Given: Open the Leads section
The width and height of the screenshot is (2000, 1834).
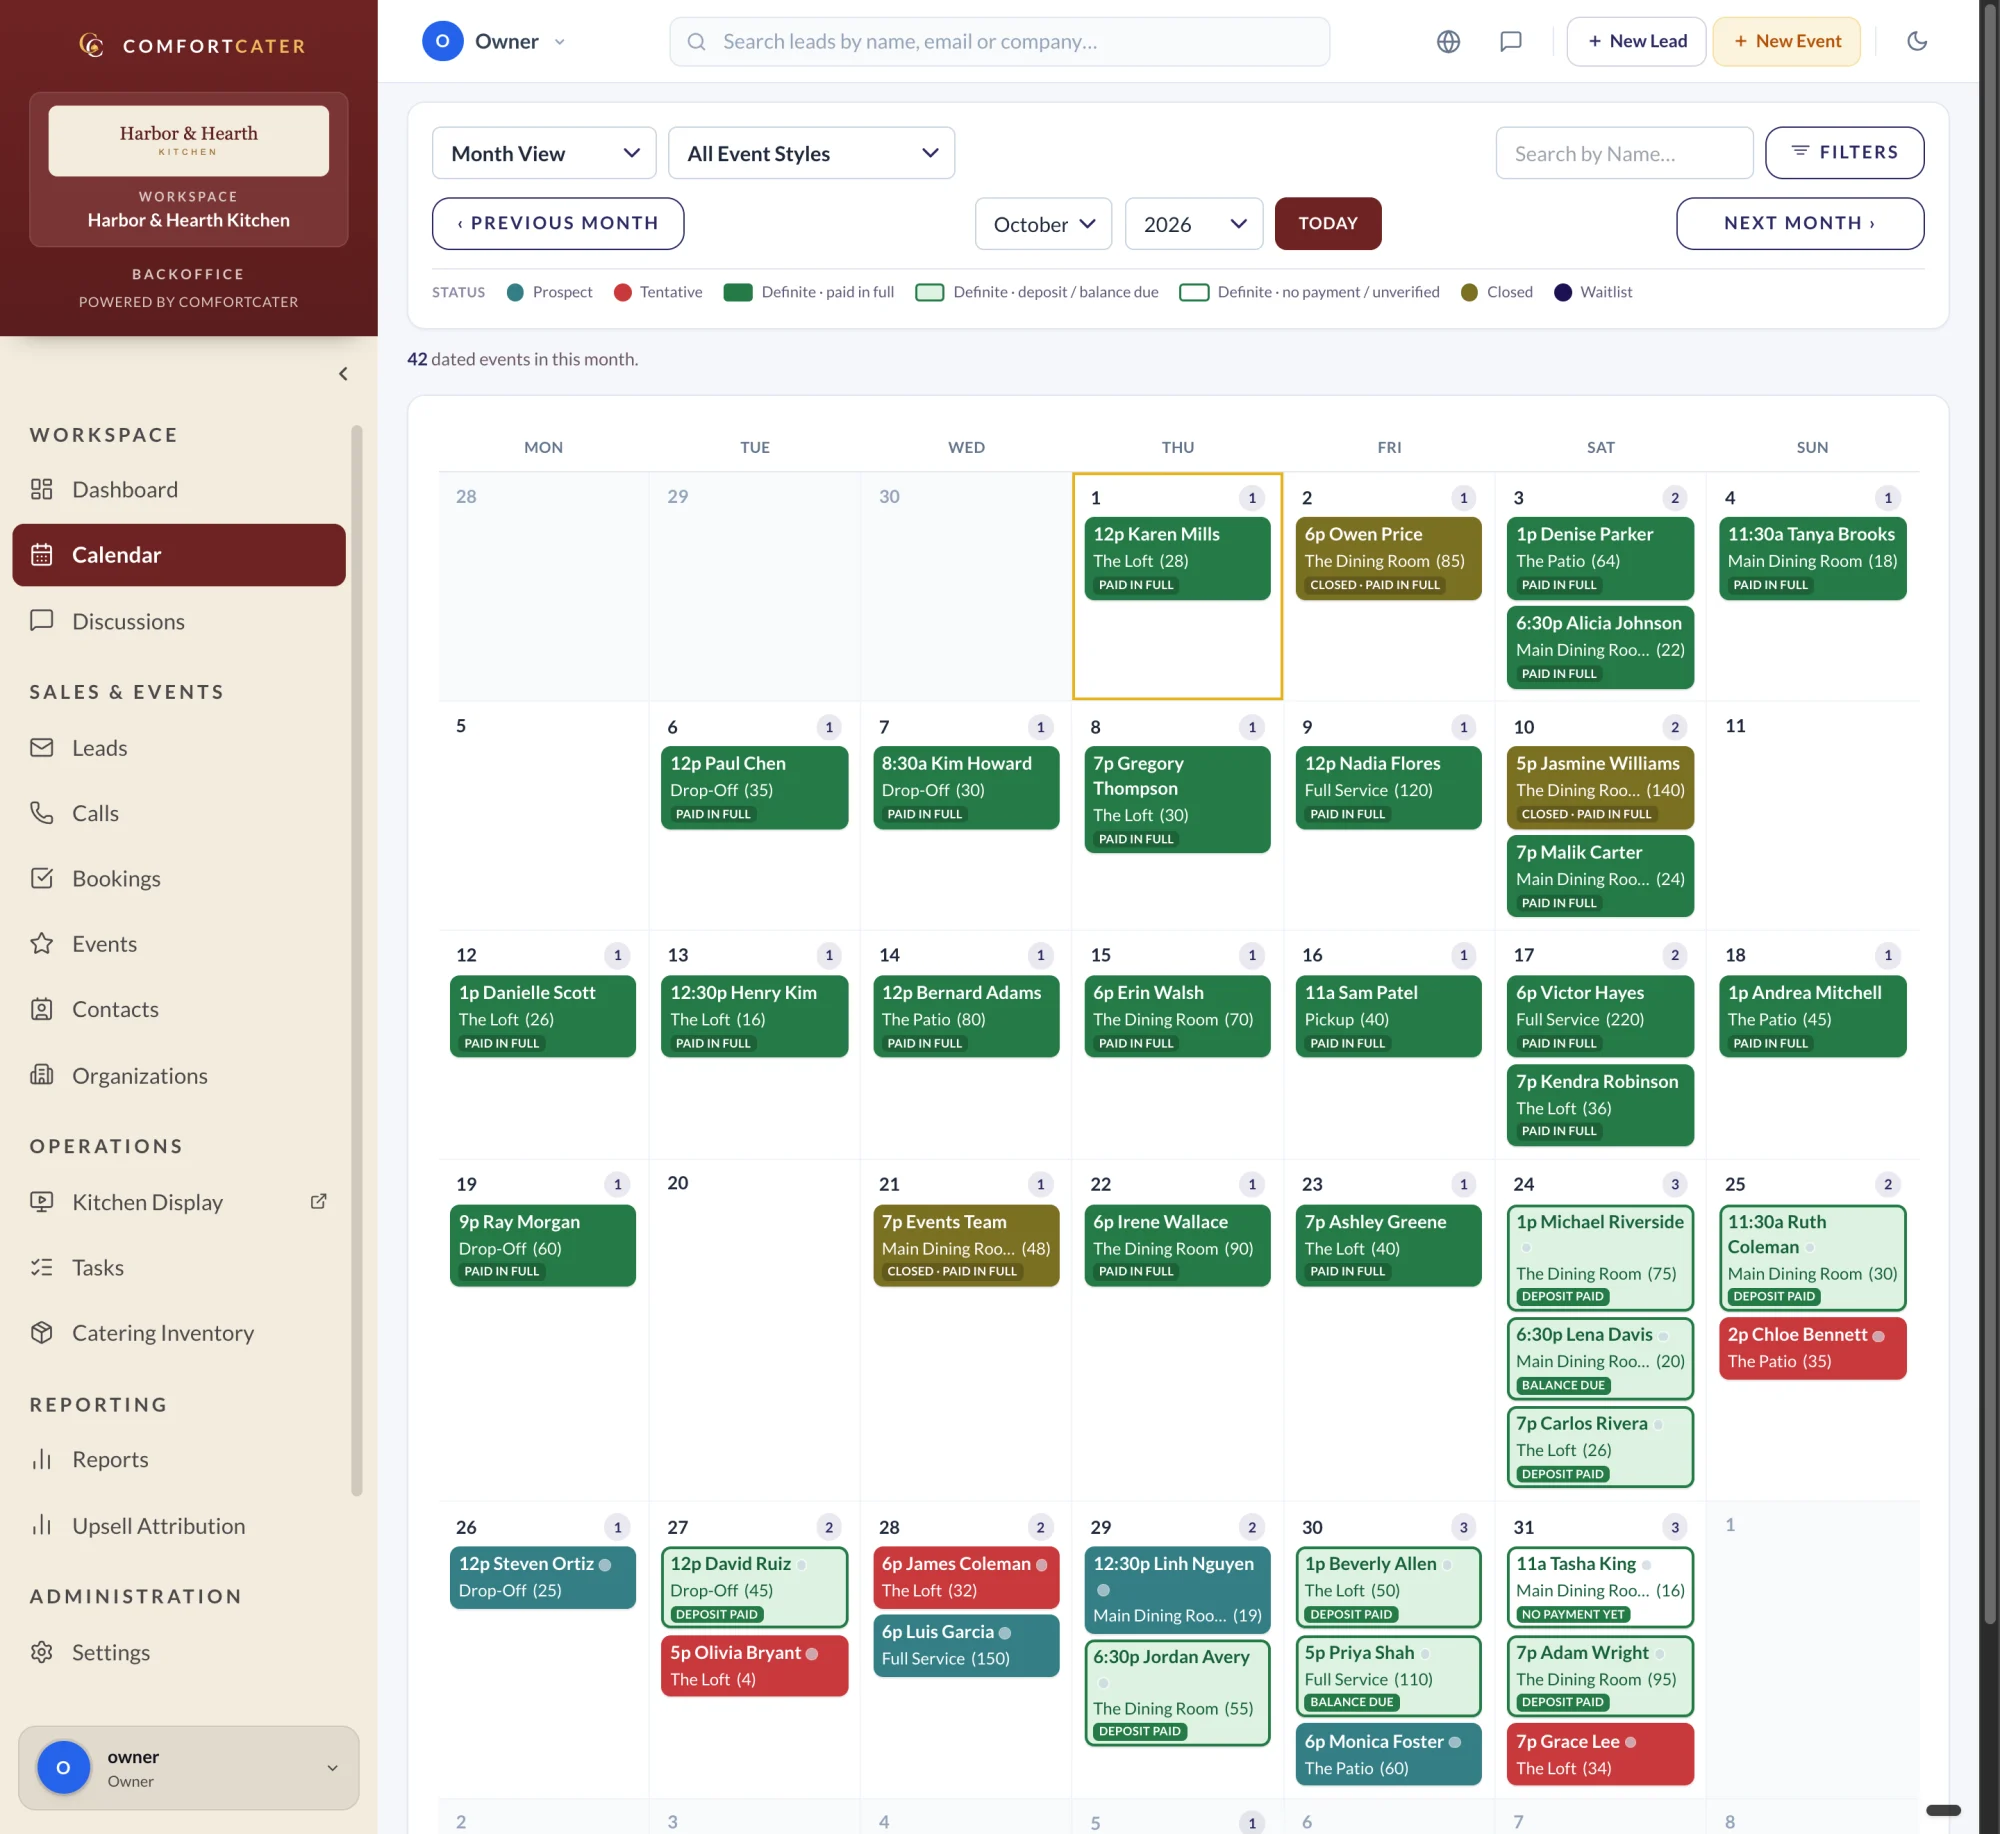Looking at the screenshot, I should coord(179,747).
